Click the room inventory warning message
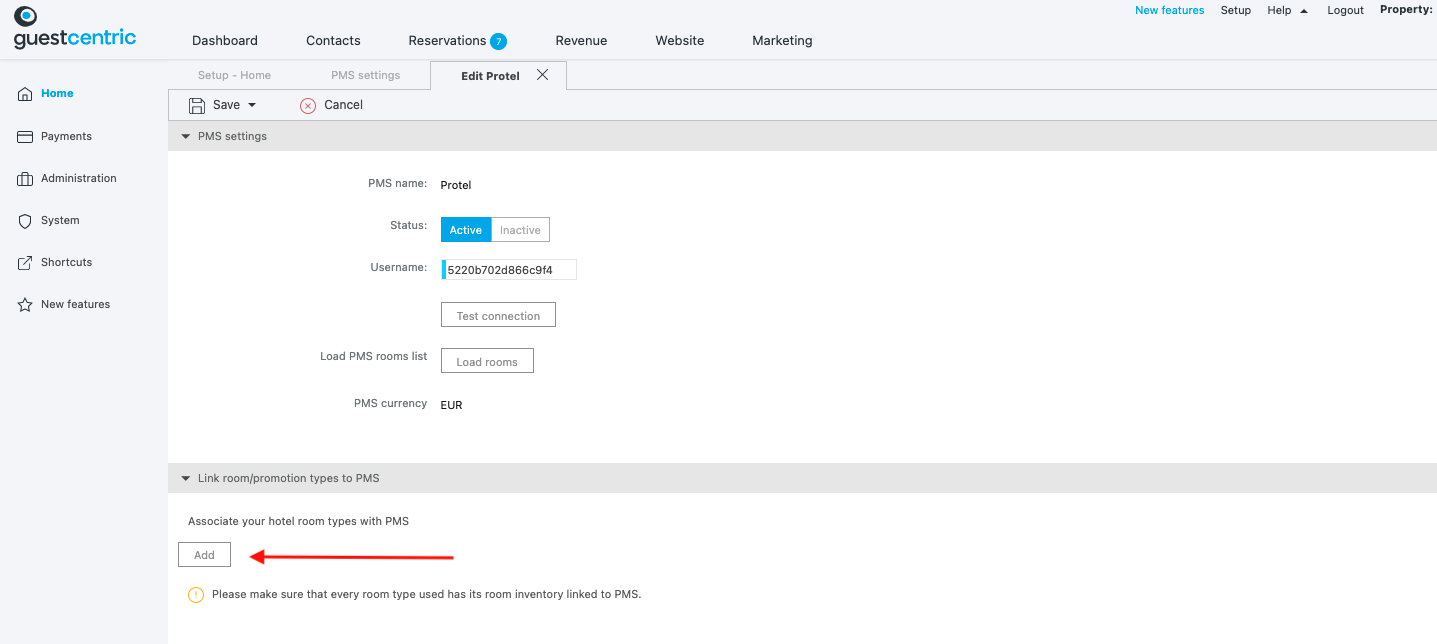This screenshot has width=1437, height=644. pyautogui.click(x=426, y=594)
